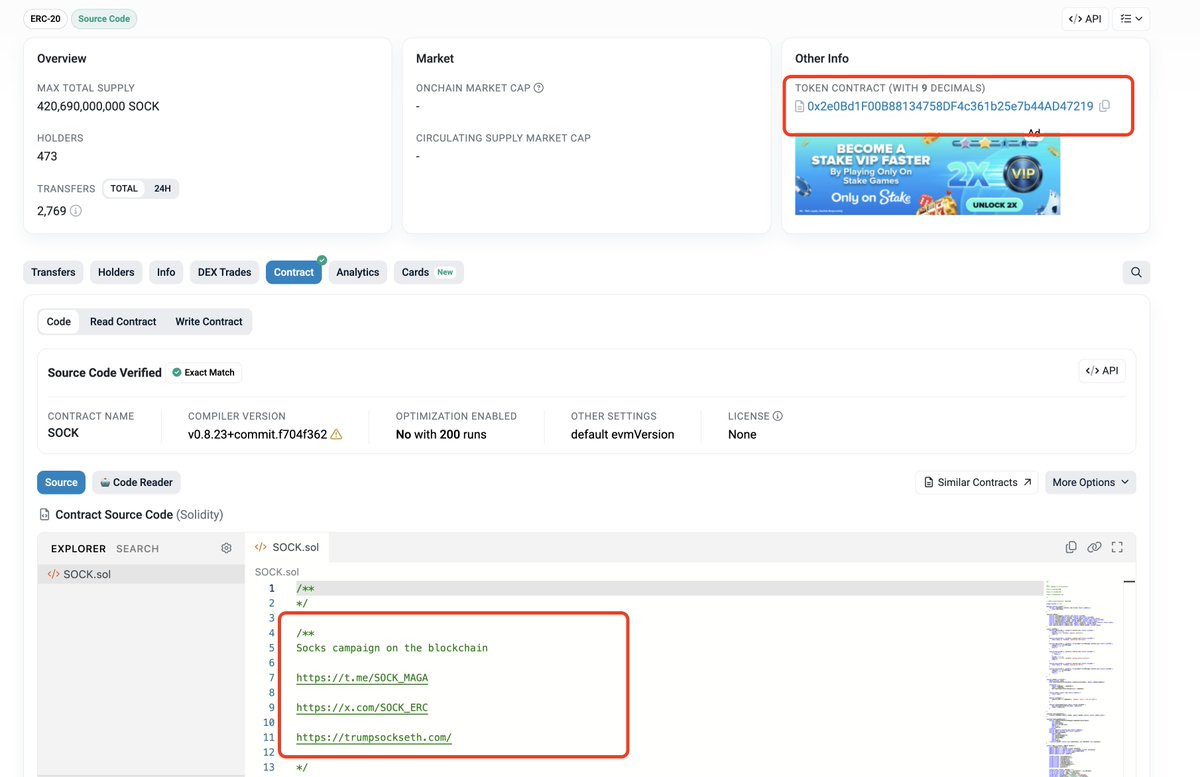1200x777 pixels.
Task: Open the Transfers tab
Action: [53, 272]
